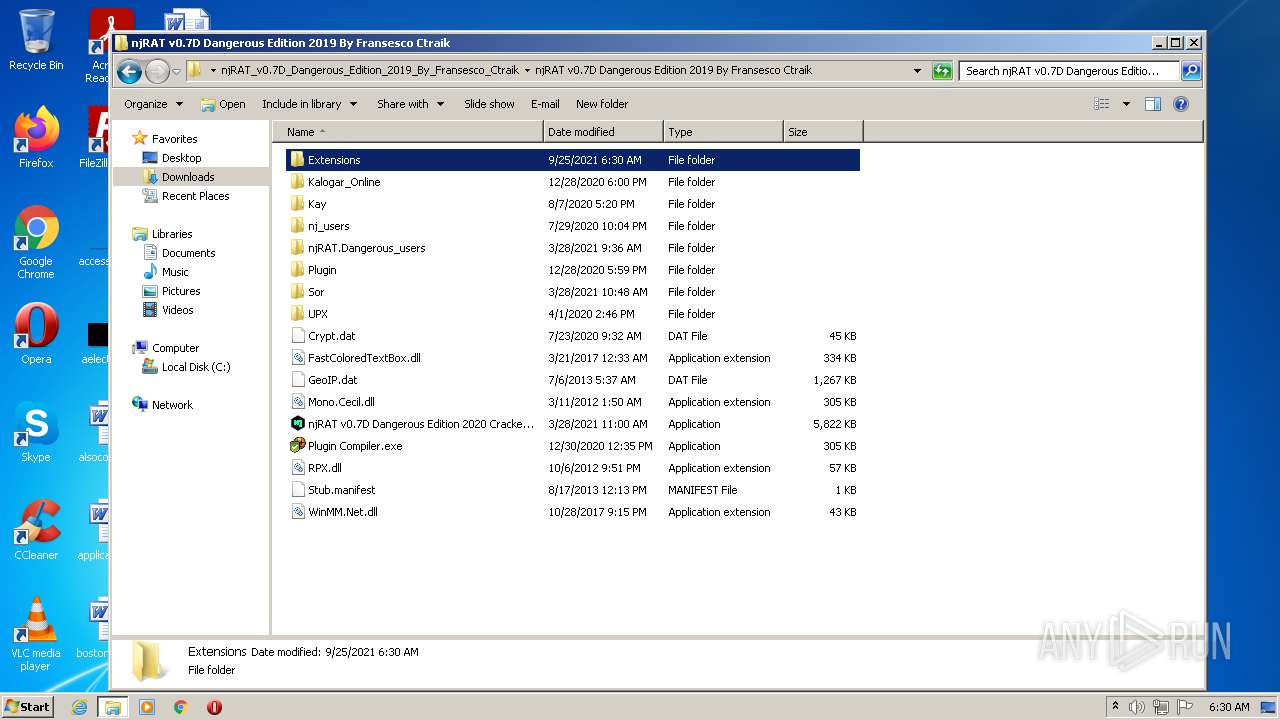
Task: Select Favorites in the navigation pane
Action: tap(174, 139)
